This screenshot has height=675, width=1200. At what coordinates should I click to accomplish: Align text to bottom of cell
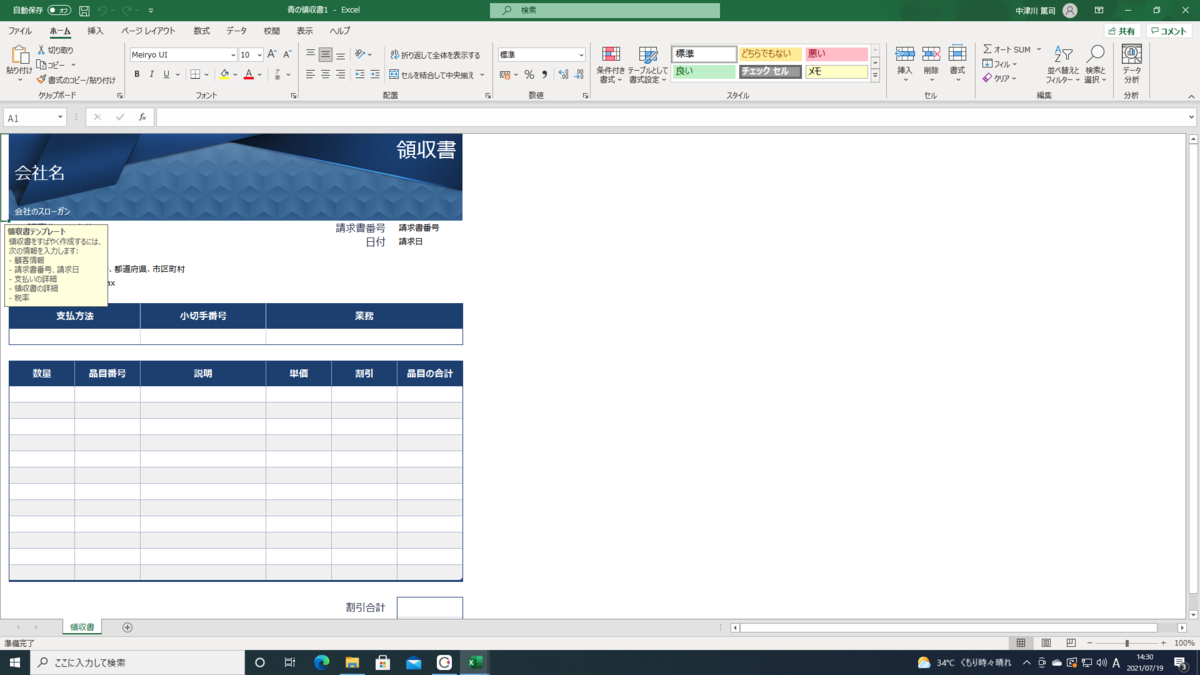pos(341,55)
